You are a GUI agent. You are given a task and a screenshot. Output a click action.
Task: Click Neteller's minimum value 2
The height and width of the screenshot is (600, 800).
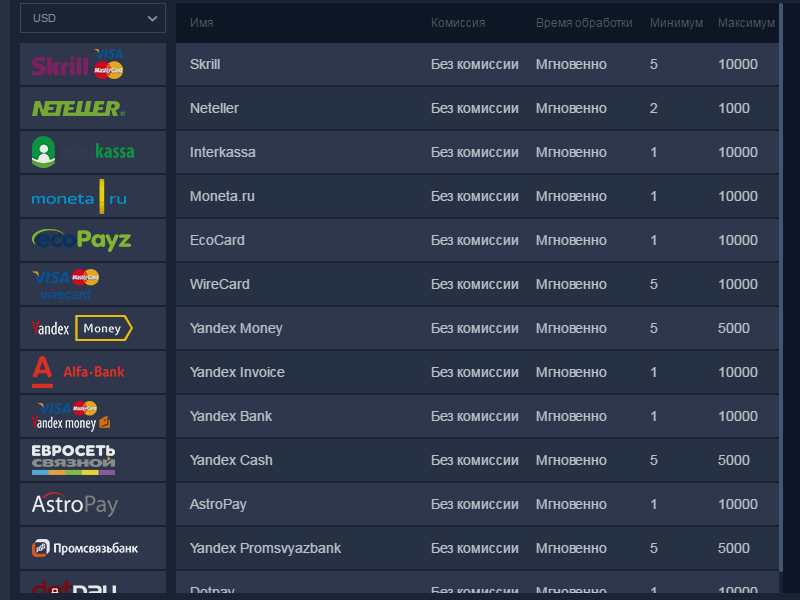654,108
